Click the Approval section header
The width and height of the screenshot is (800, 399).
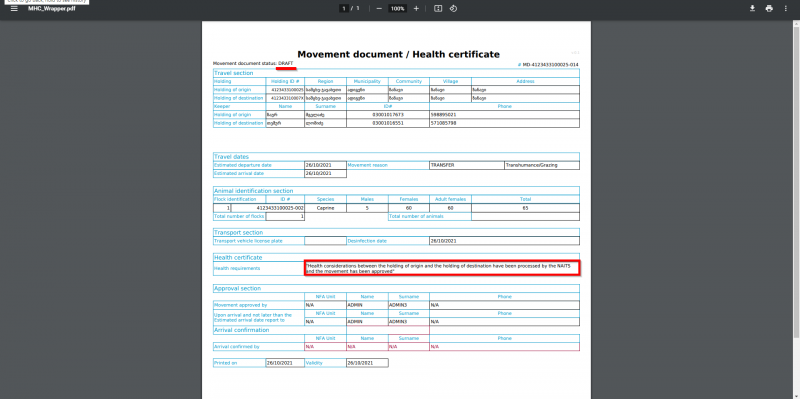coord(237,288)
